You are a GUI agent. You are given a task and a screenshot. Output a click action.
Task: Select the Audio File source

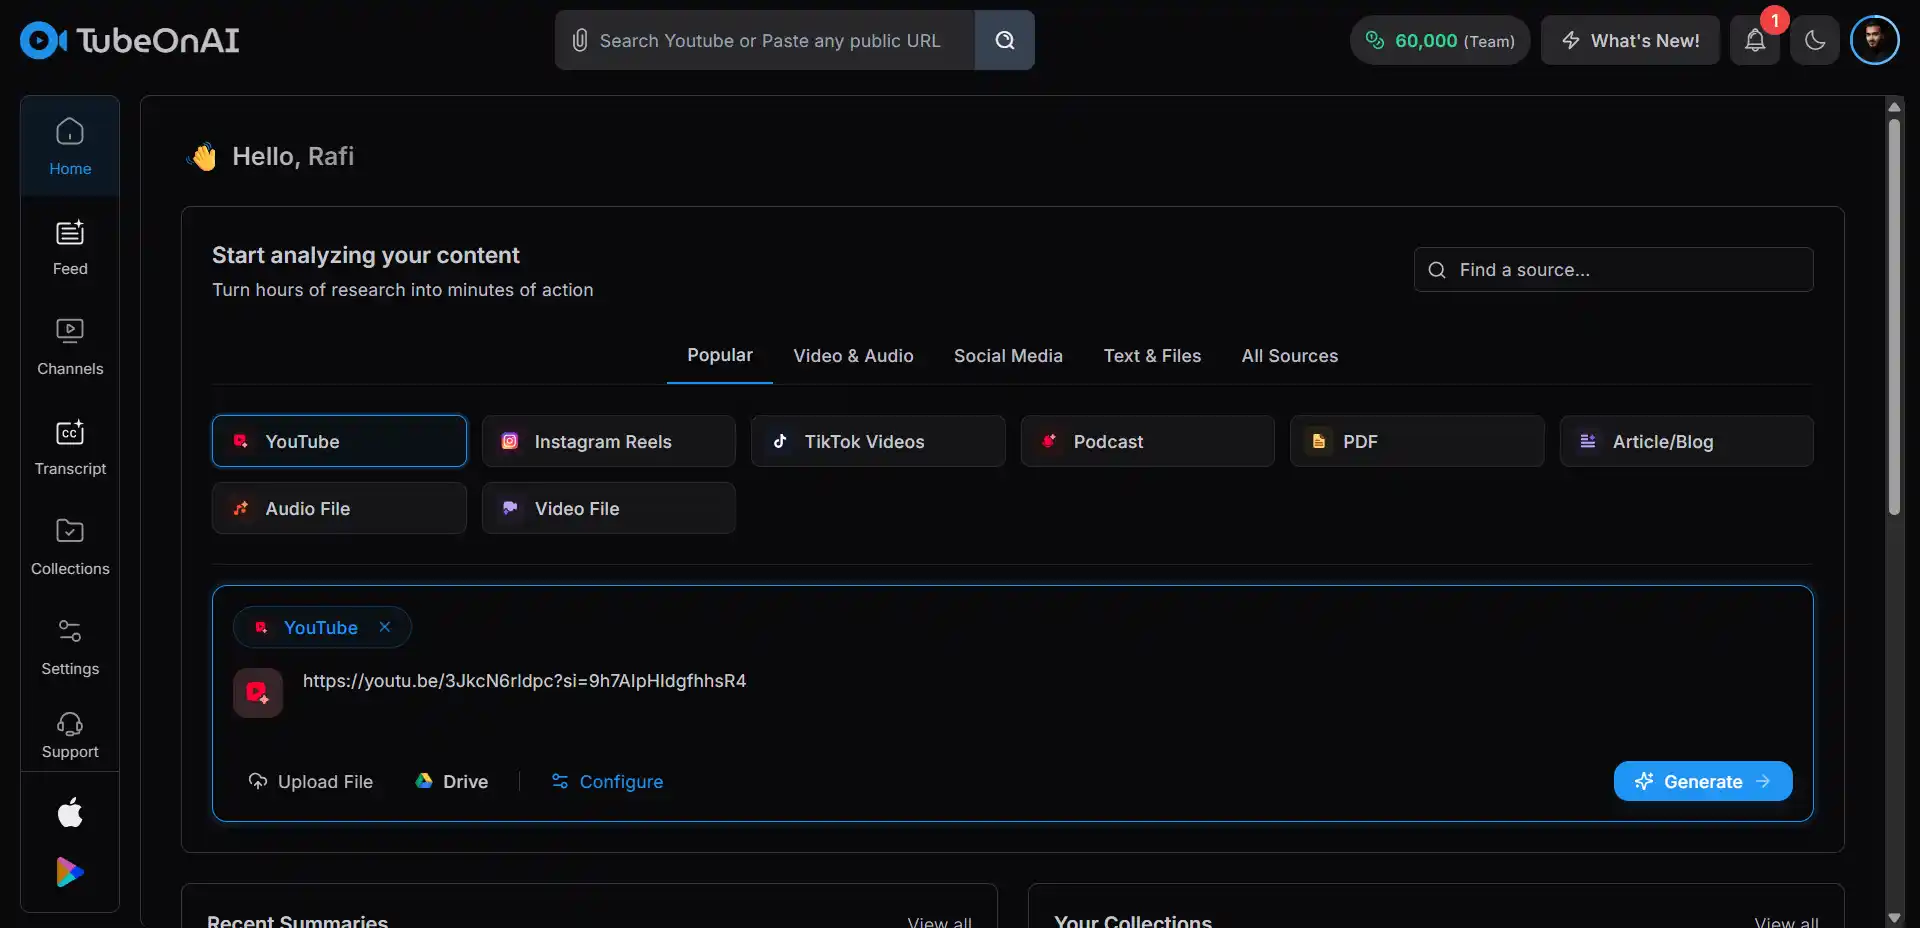(x=339, y=508)
